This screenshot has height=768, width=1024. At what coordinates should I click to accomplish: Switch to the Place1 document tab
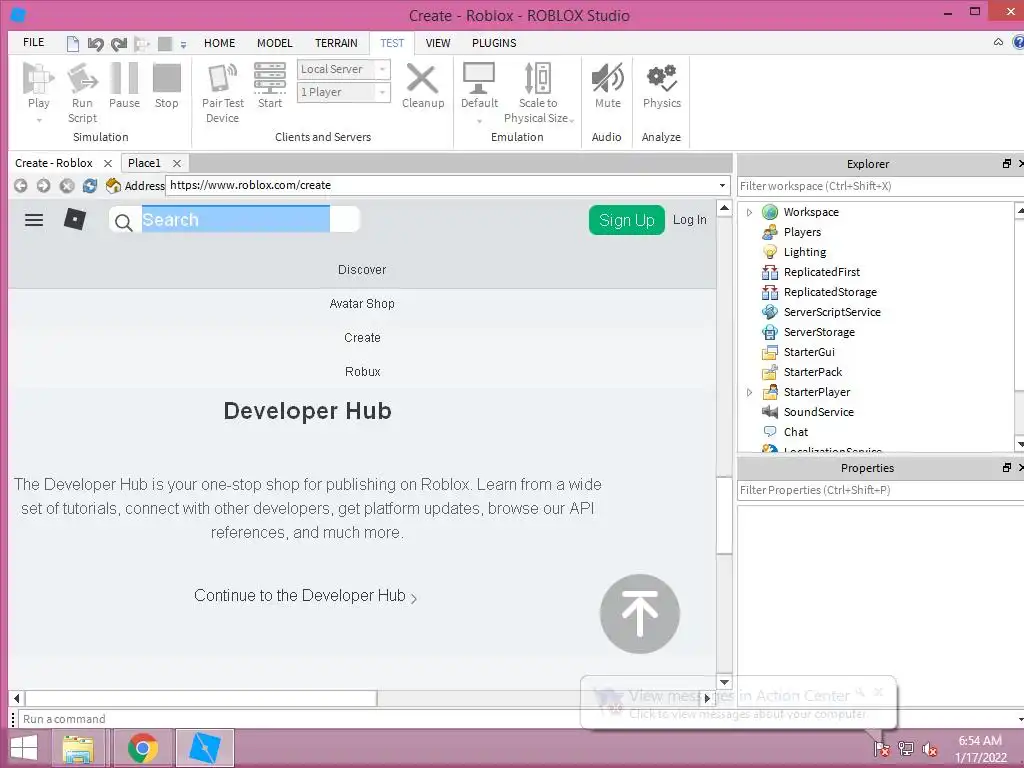[x=144, y=163]
